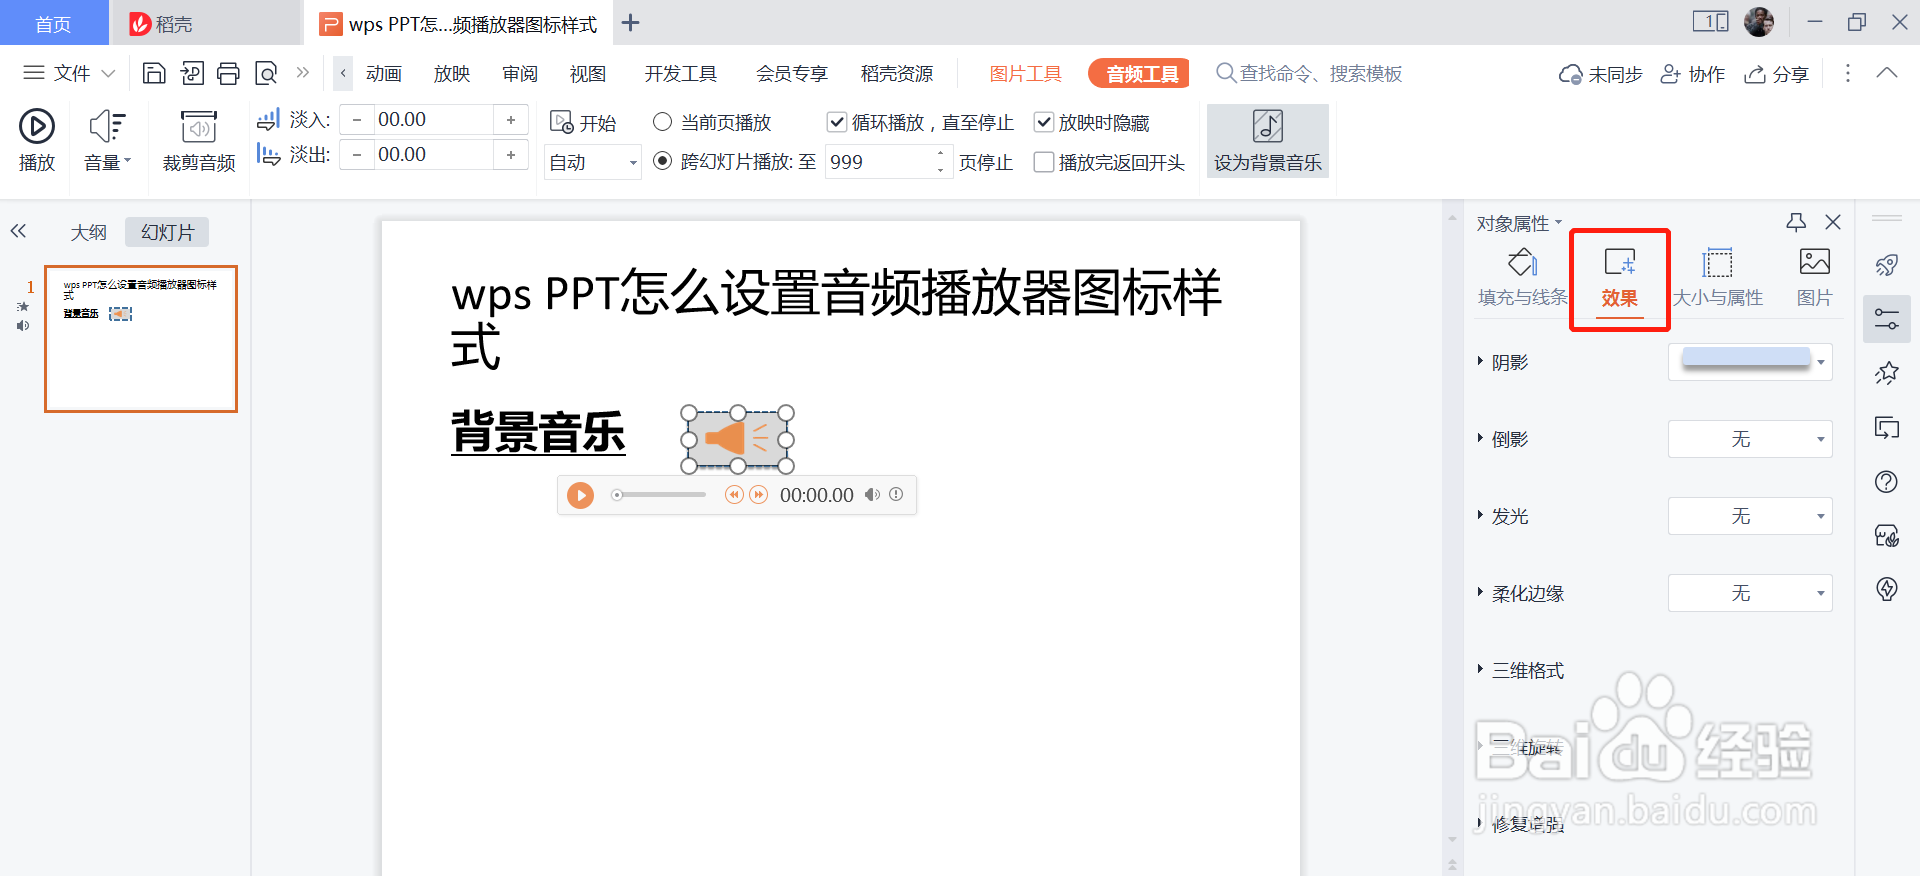
Task: Pin the Object Properties panel
Action: pyautogui.click(x=1796, y=222)
